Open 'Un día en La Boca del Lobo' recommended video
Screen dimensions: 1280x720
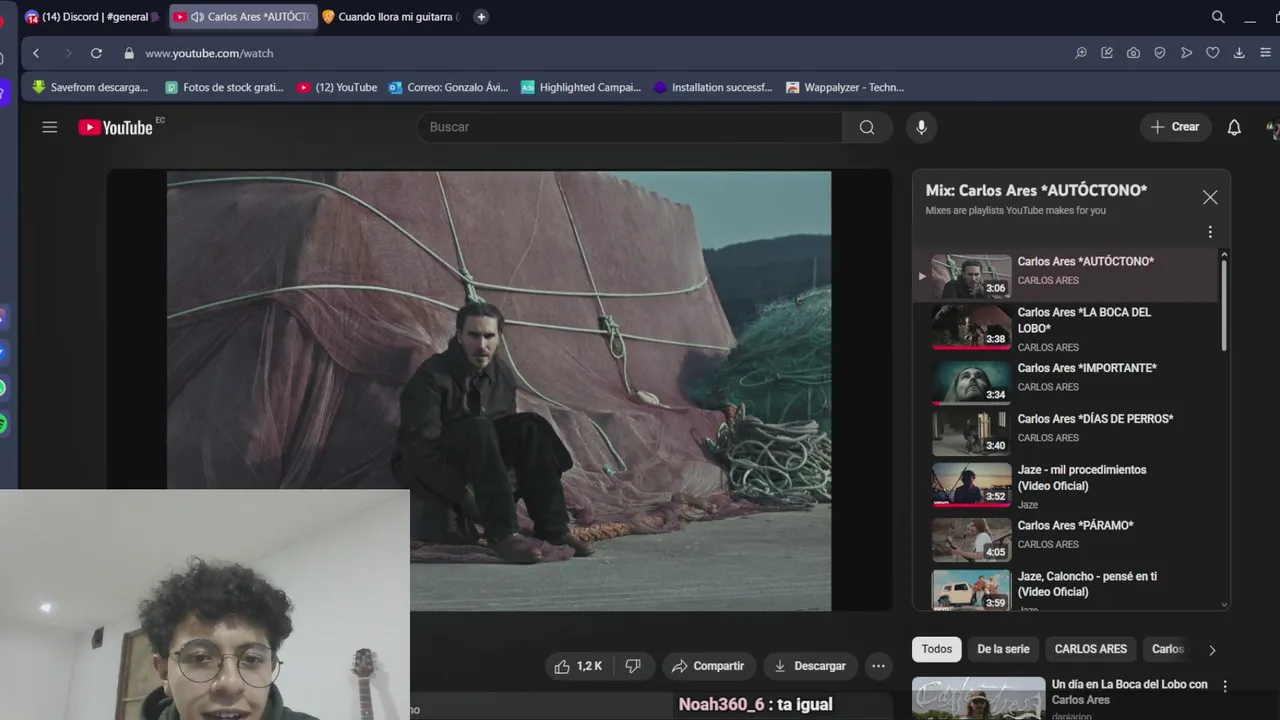[x=1129, y=692]
